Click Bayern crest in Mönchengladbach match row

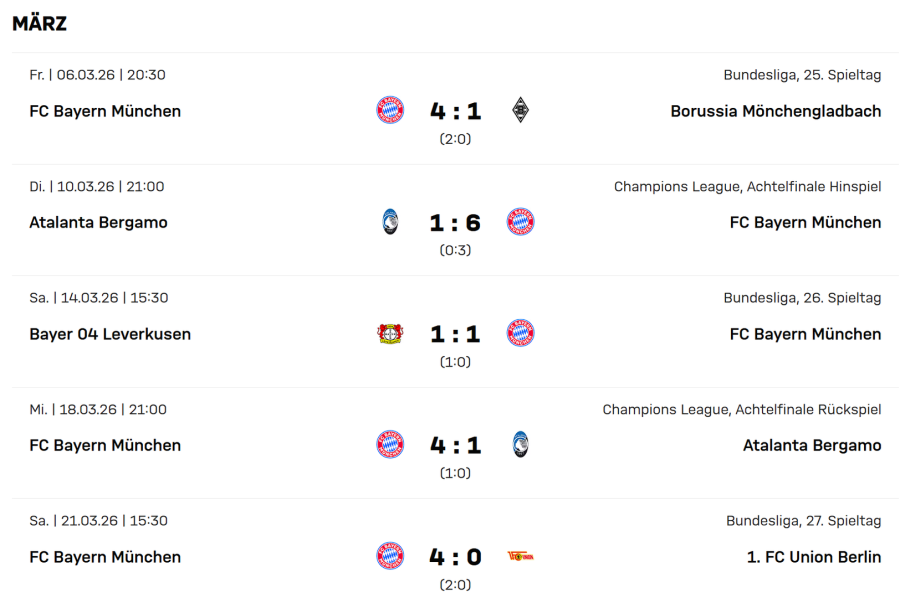[x=390, y=110]
